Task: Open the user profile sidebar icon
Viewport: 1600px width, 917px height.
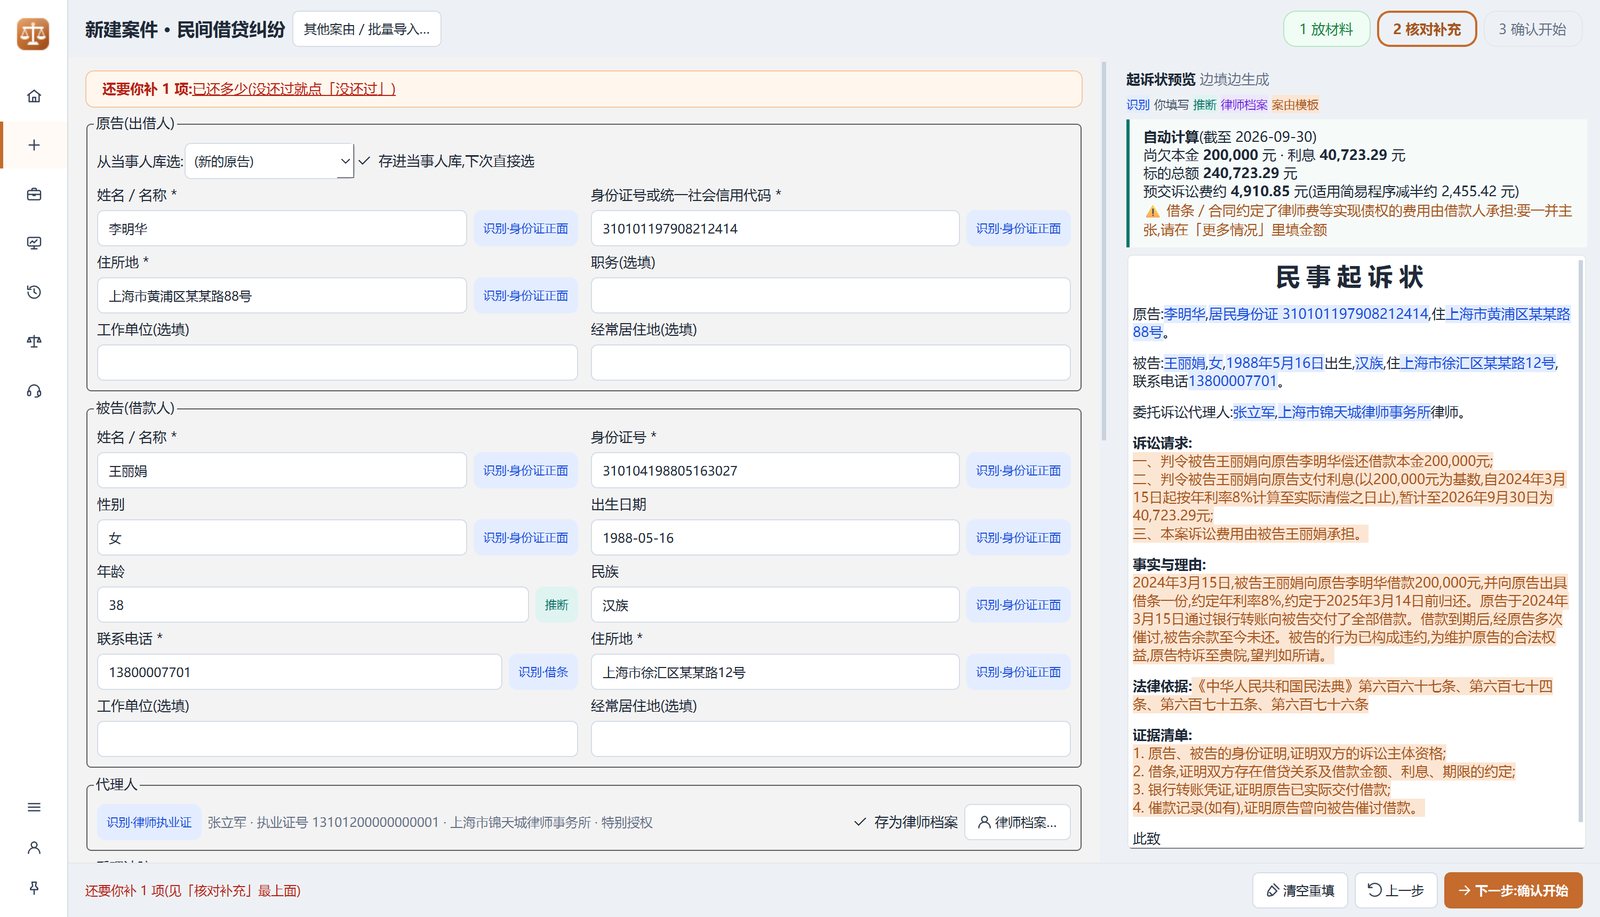Action: (x=34, y=847)
